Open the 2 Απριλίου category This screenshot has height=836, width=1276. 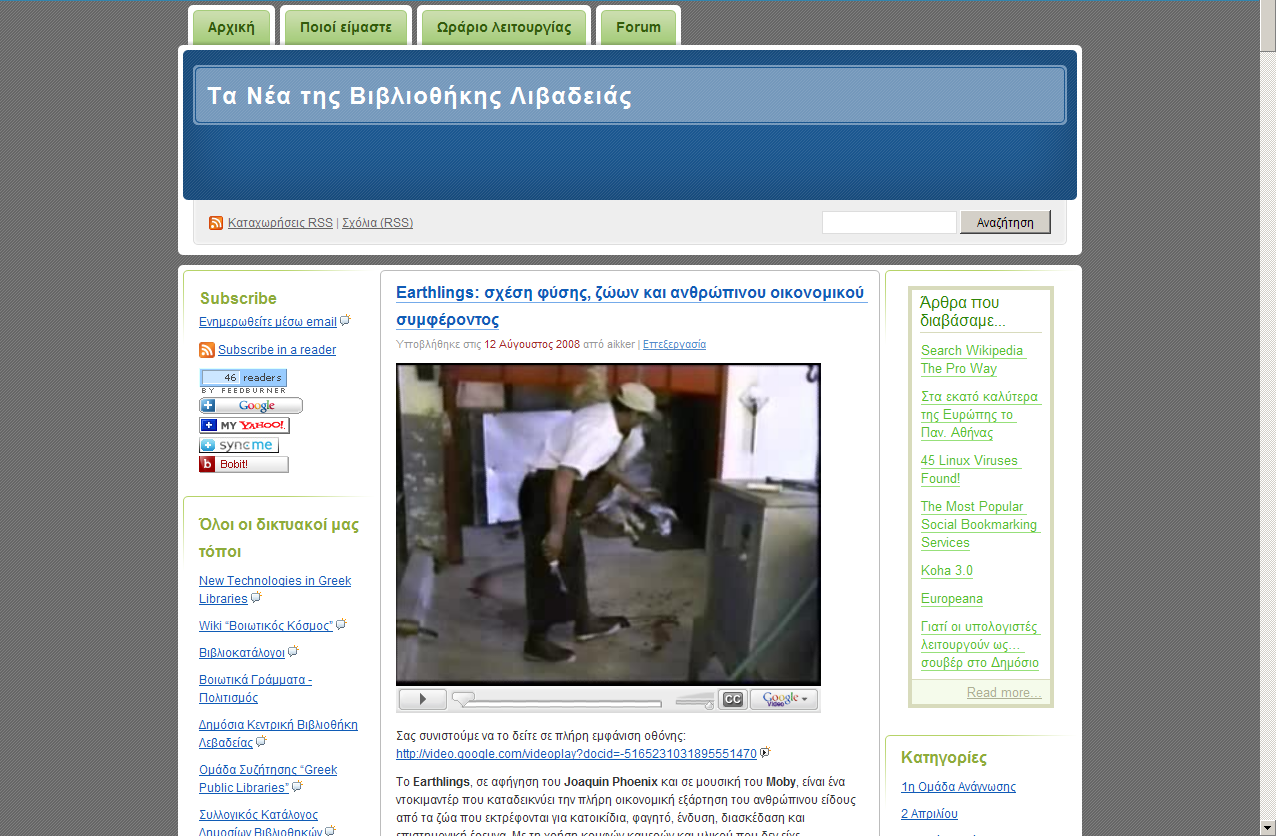[929, 814]
